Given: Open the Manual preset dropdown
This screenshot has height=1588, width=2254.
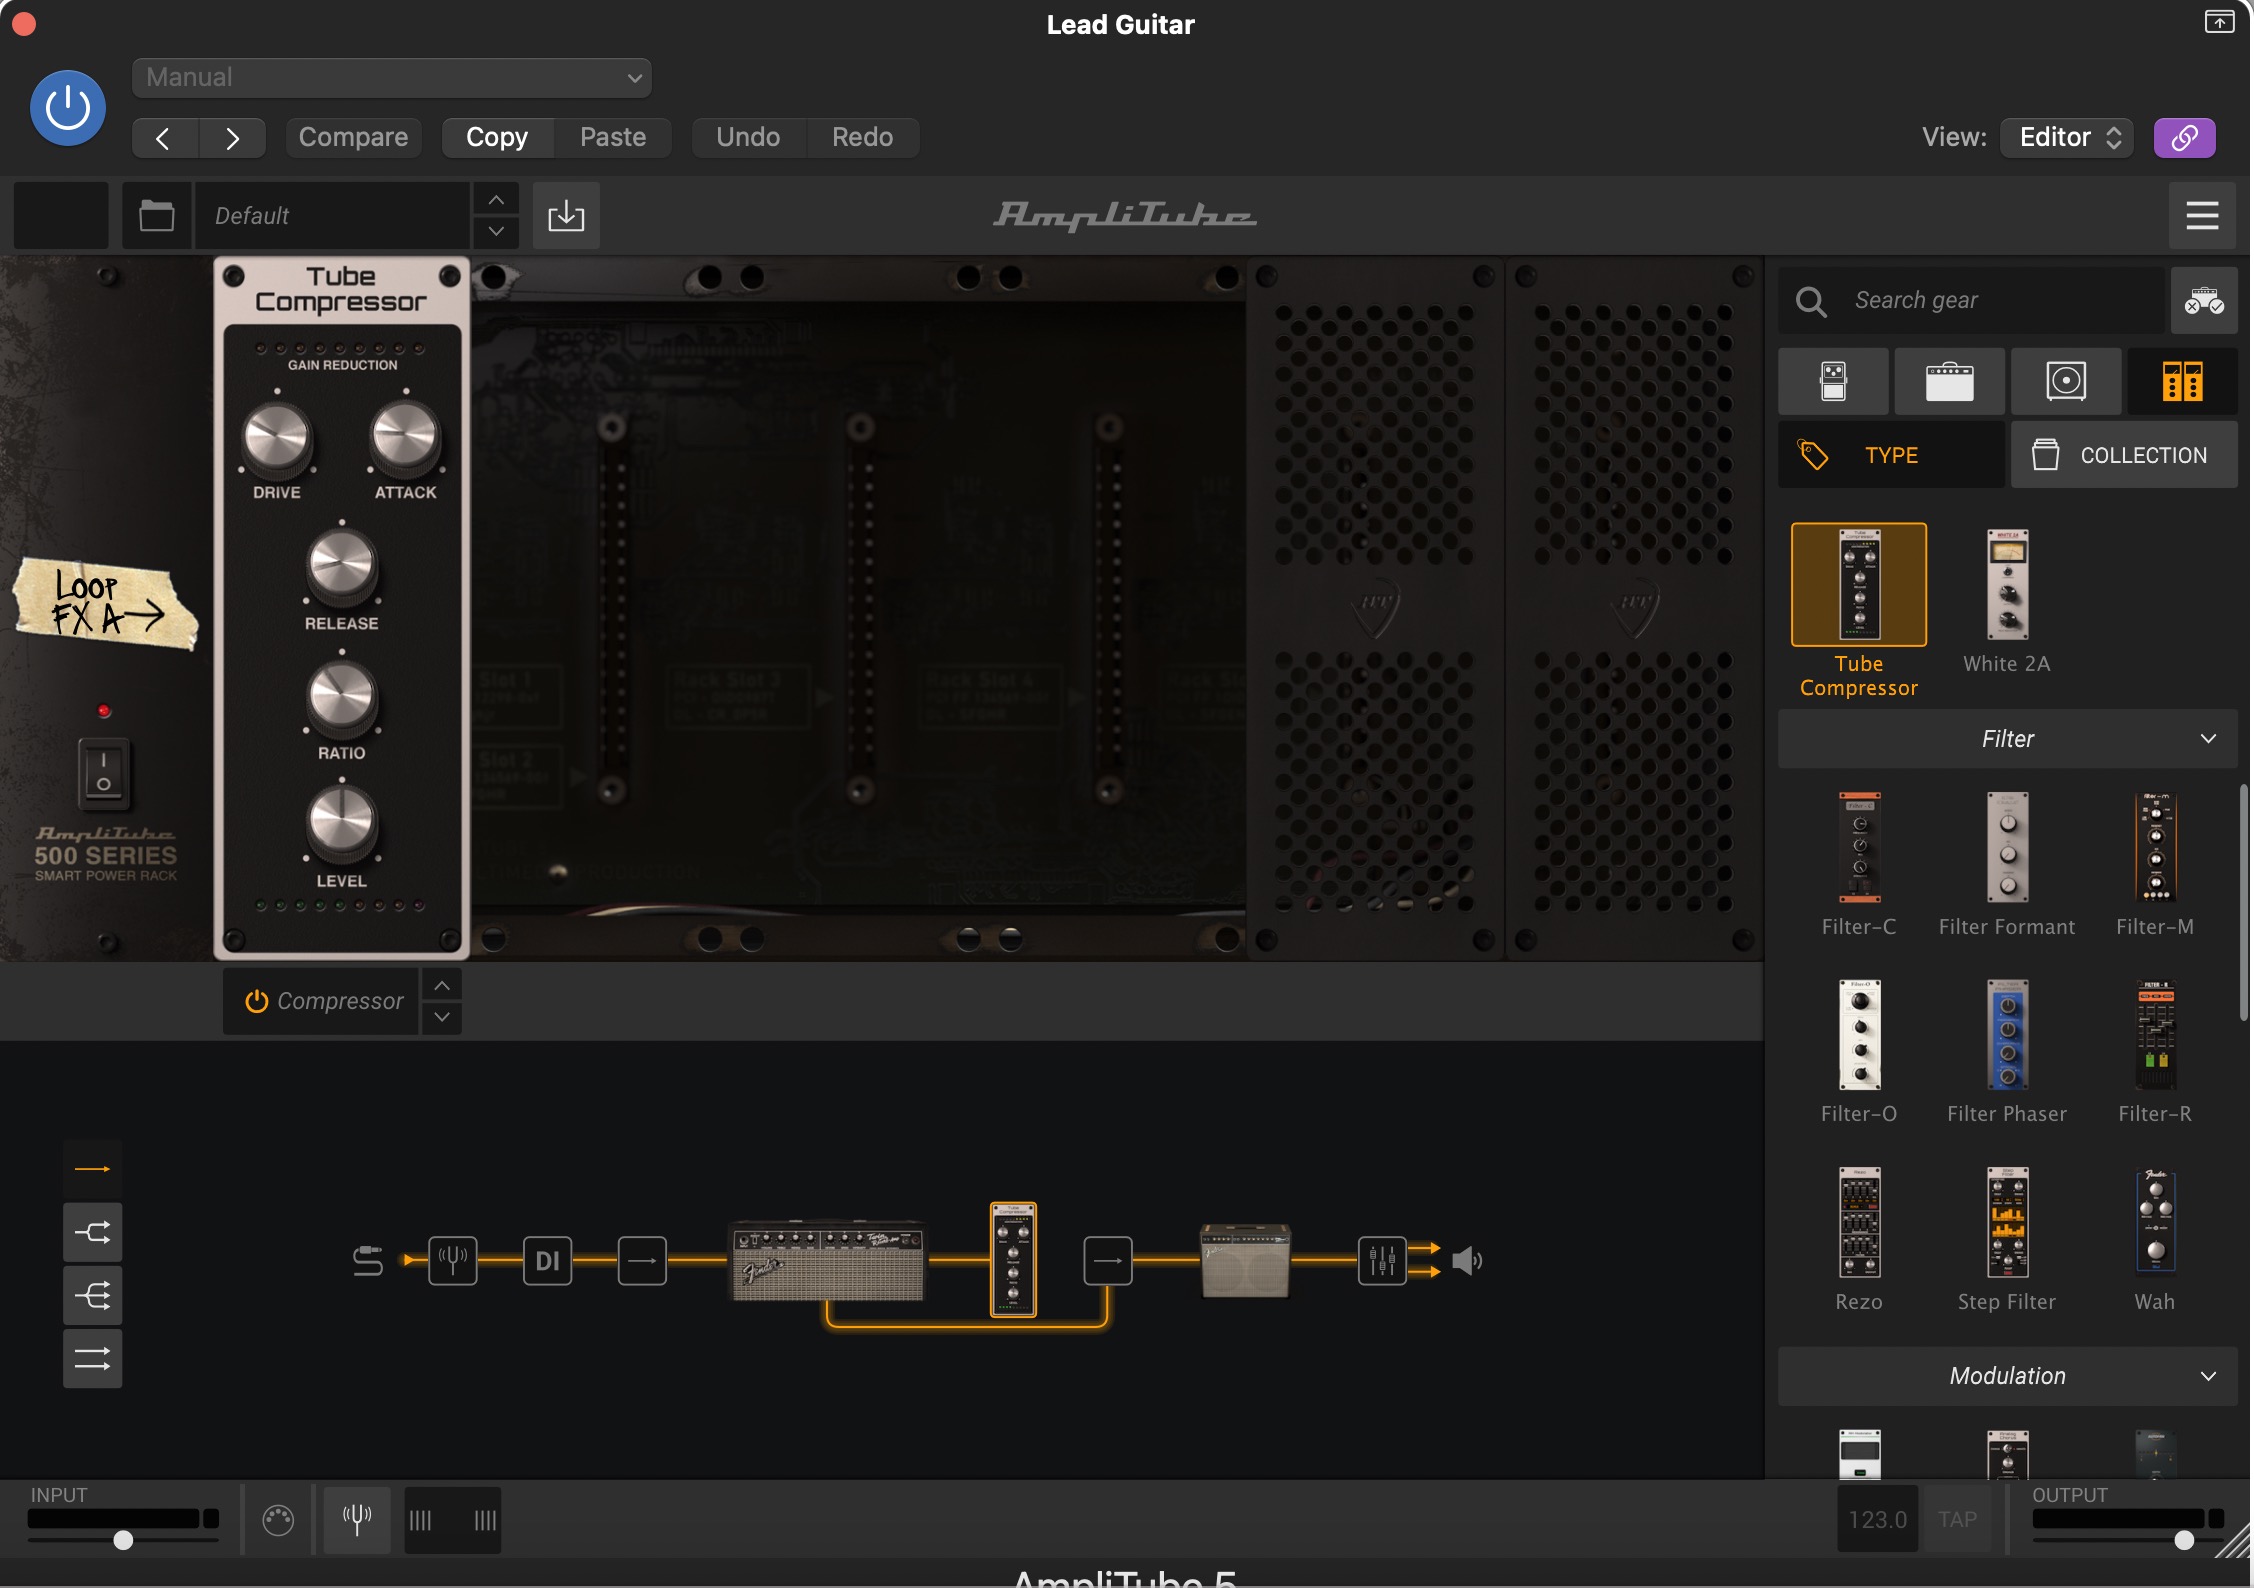Looking at the screenshot, I should point(391,77).
